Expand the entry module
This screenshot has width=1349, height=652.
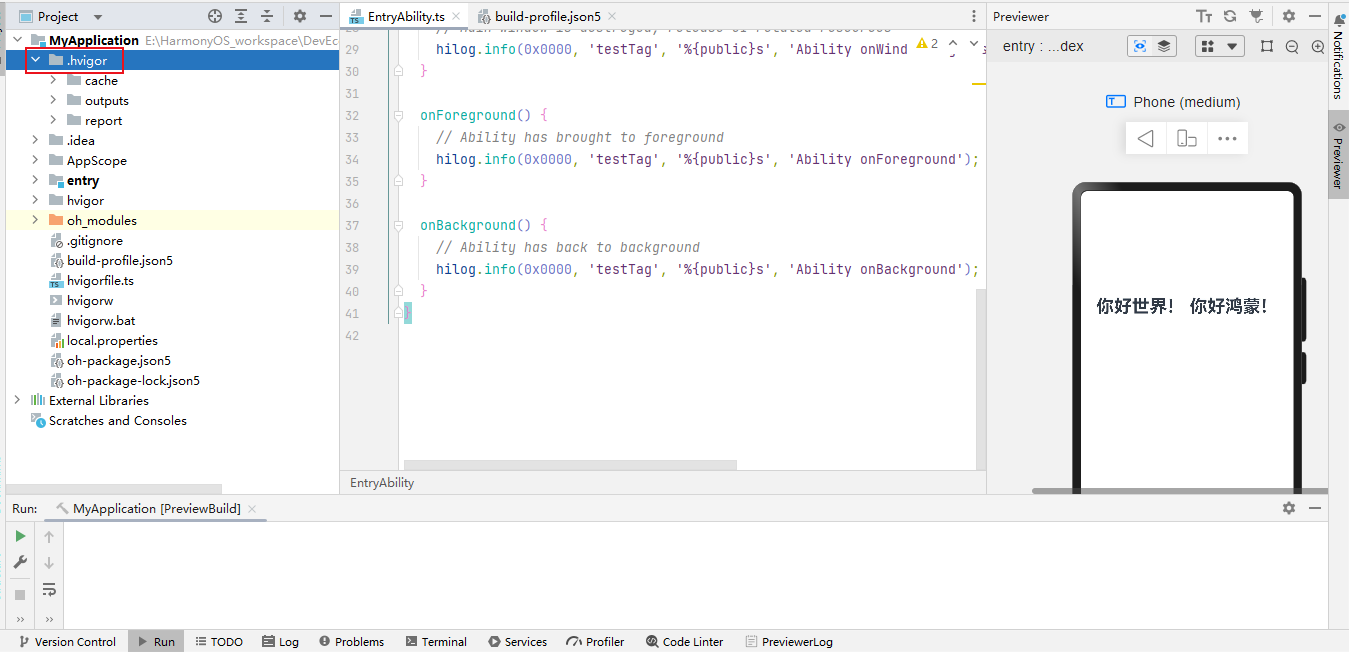pos(36,180)
